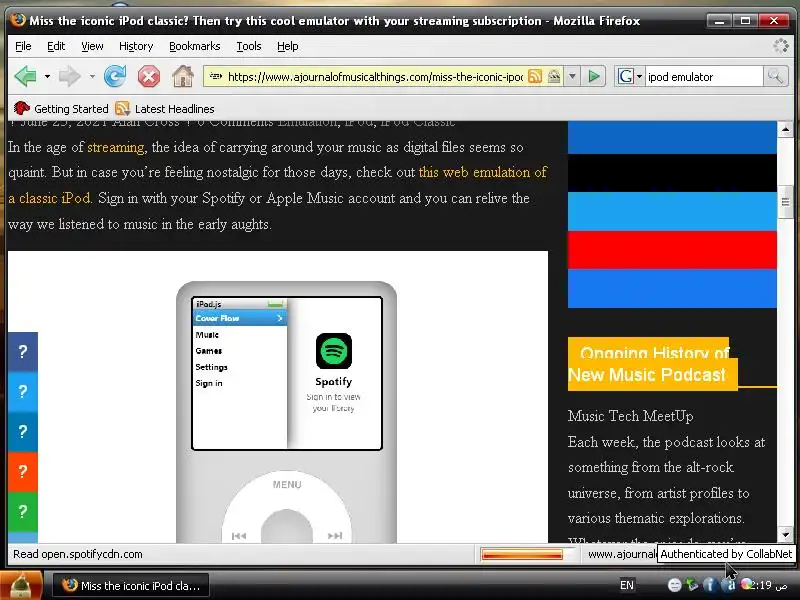Viewport: 800px width, 600px height.
Task: Click the magnifier search button in the search box
Action: coord(776,77)
